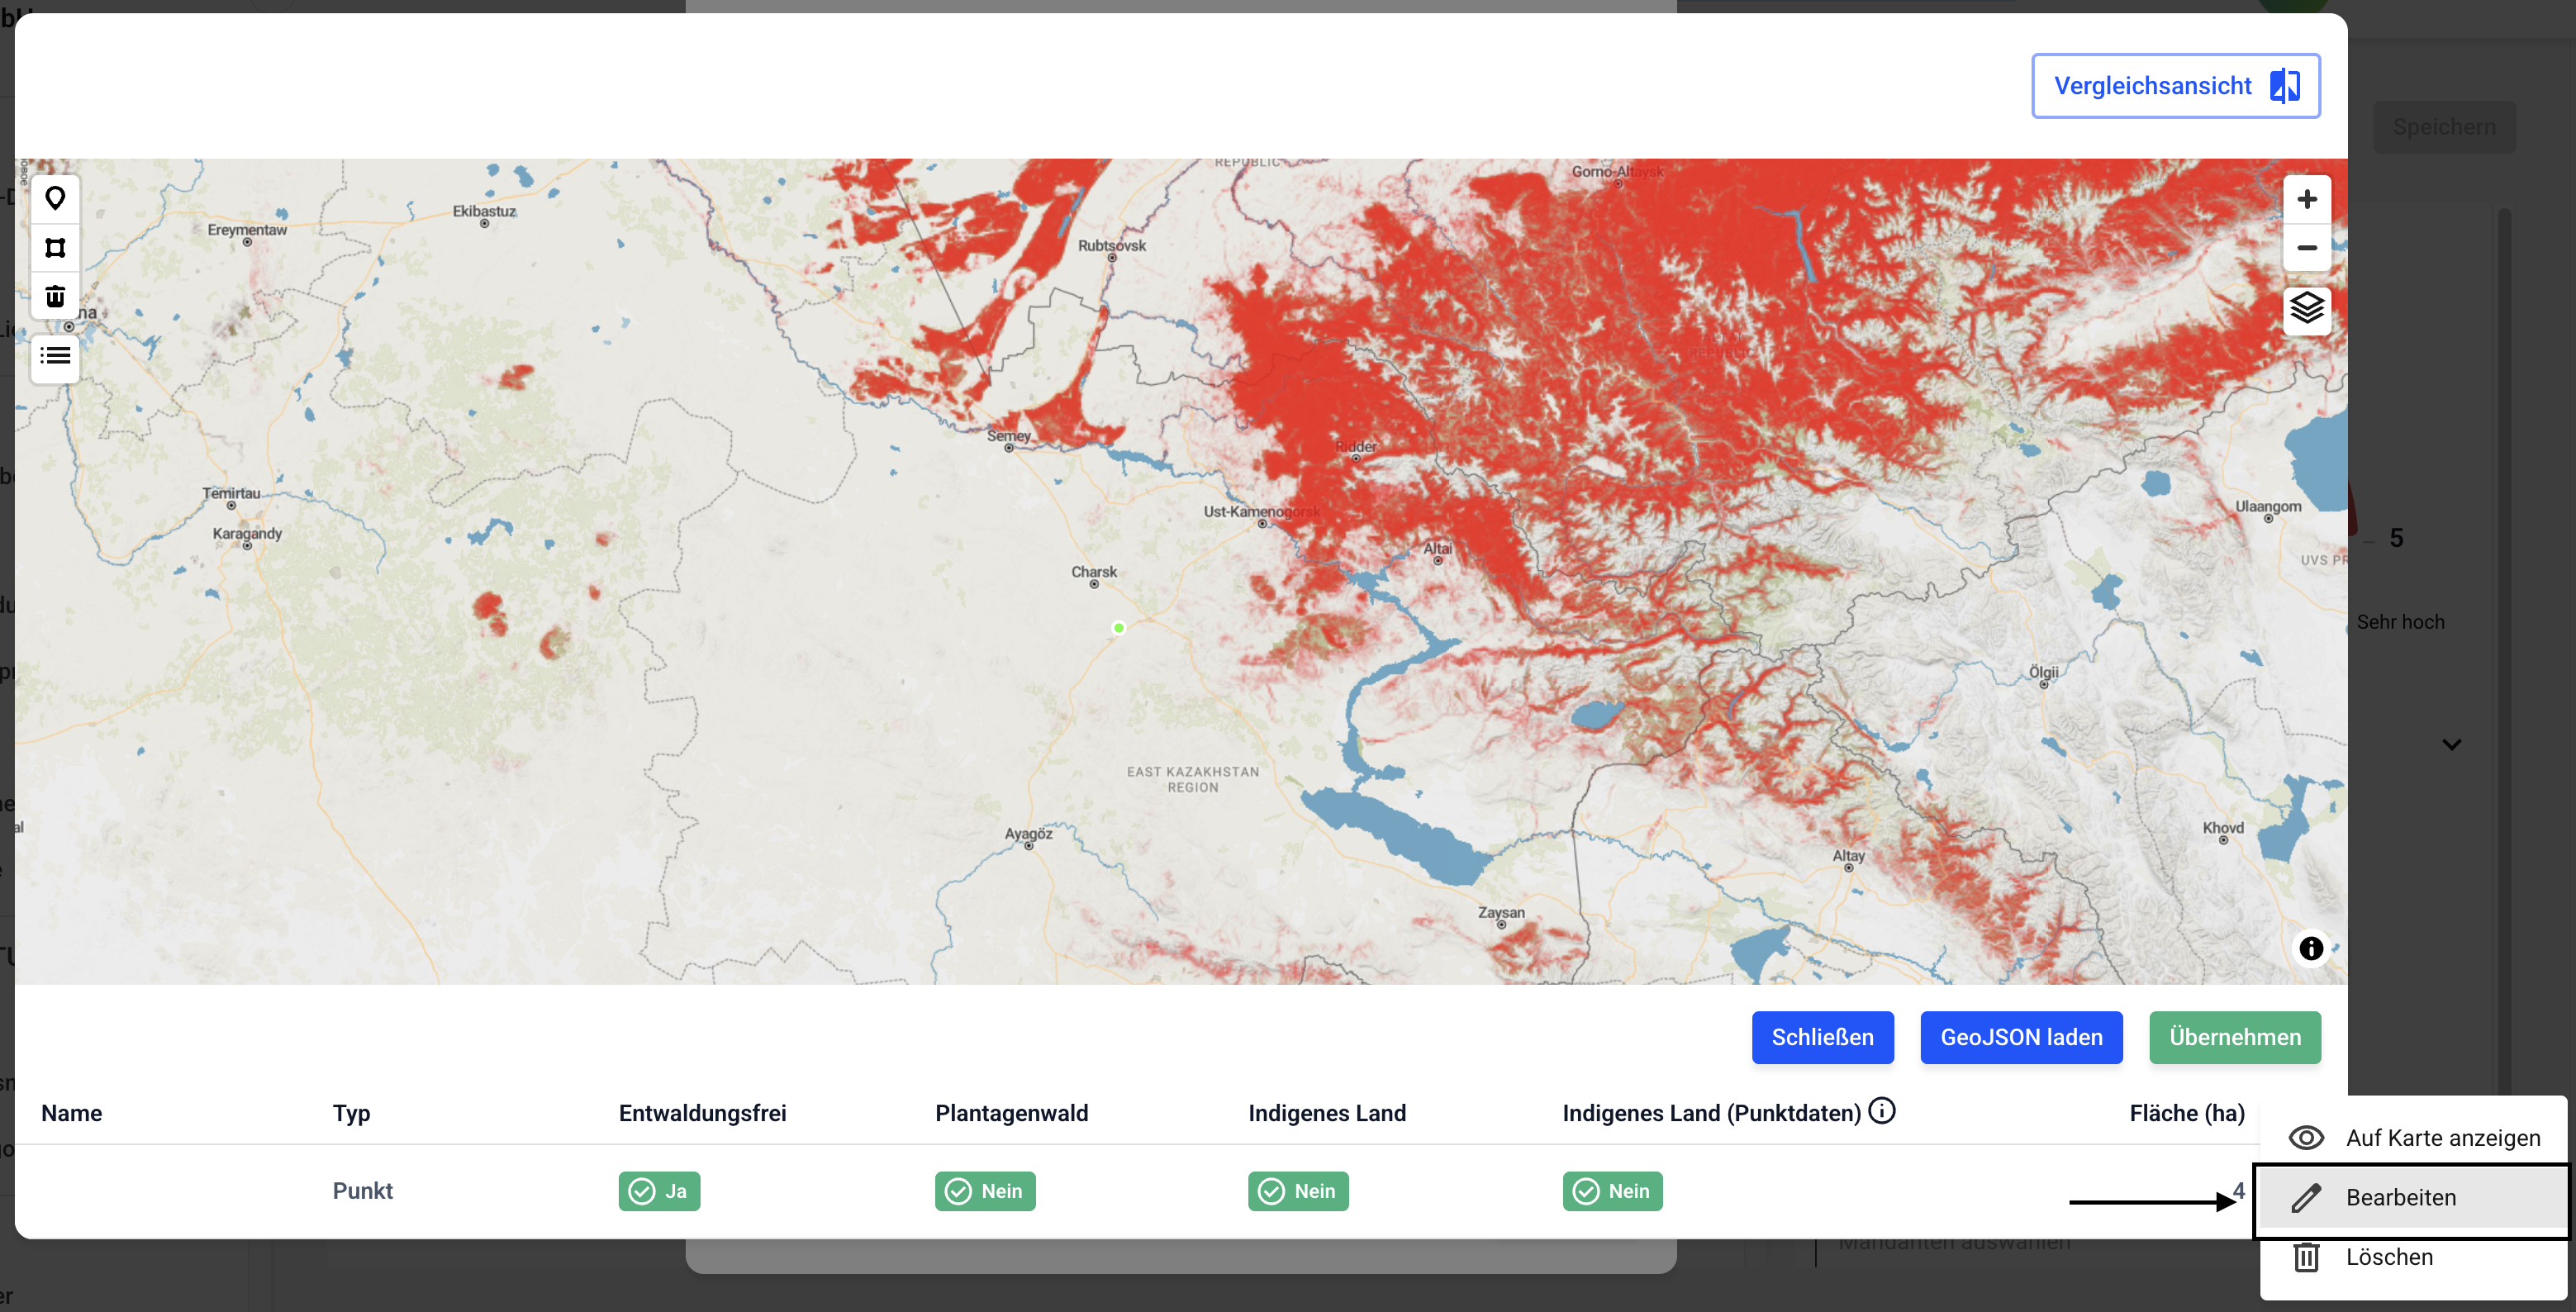Zoom in with the plus button

[2306, 199]
